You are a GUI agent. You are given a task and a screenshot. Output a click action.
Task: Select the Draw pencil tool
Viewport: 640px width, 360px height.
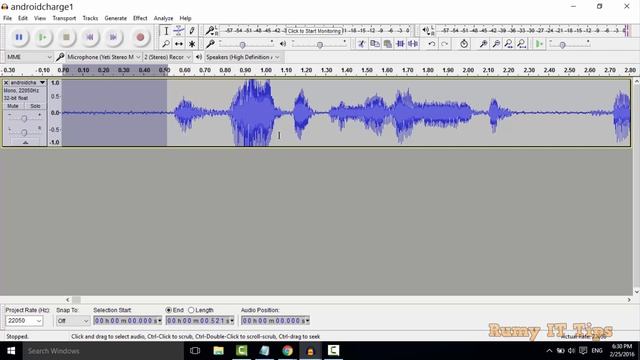click(192, 31)
